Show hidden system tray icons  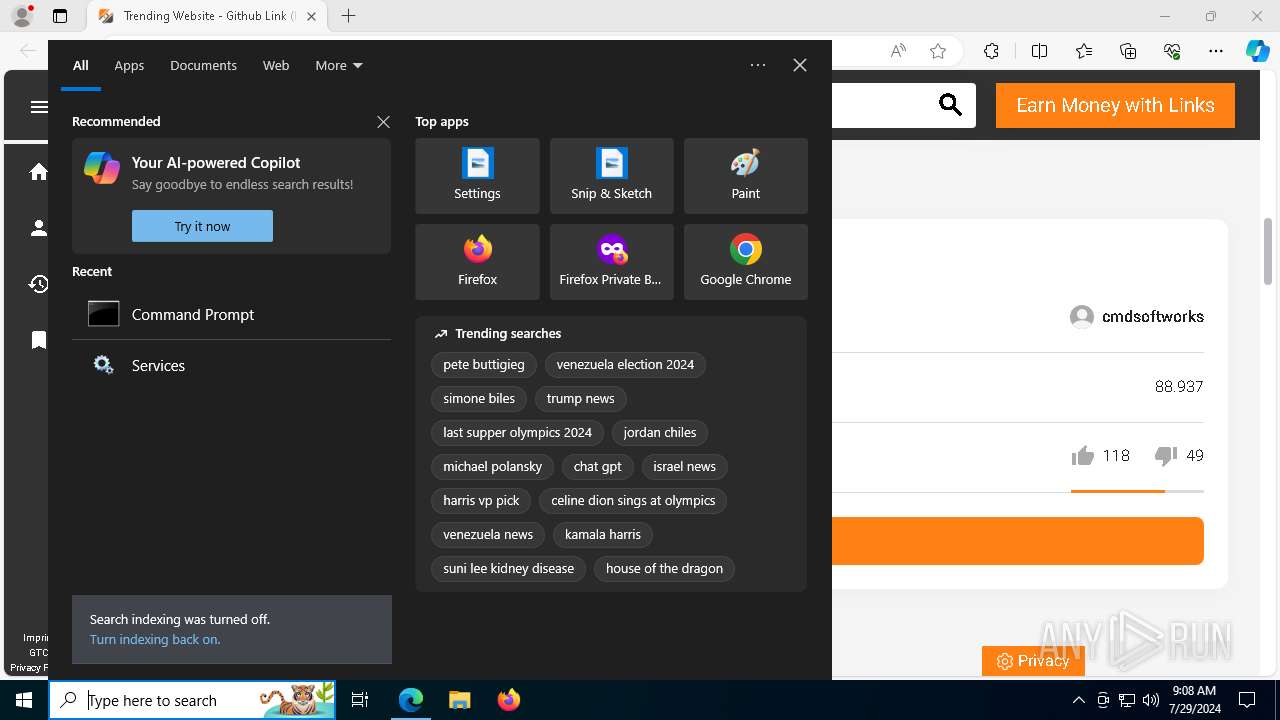(x=1078, y=700)
